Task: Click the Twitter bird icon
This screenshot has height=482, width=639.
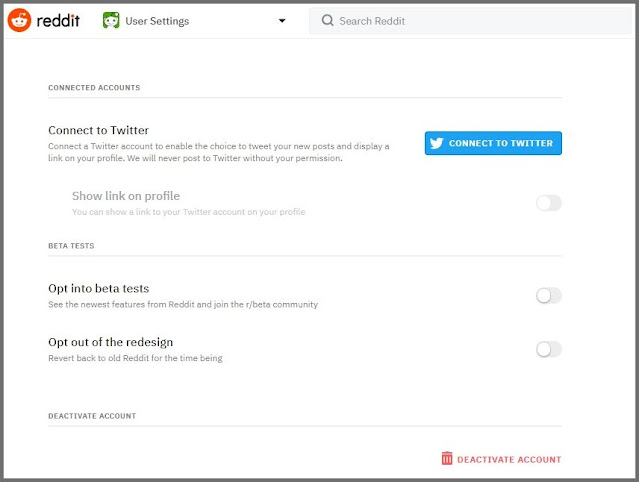Action: [436, 143]
